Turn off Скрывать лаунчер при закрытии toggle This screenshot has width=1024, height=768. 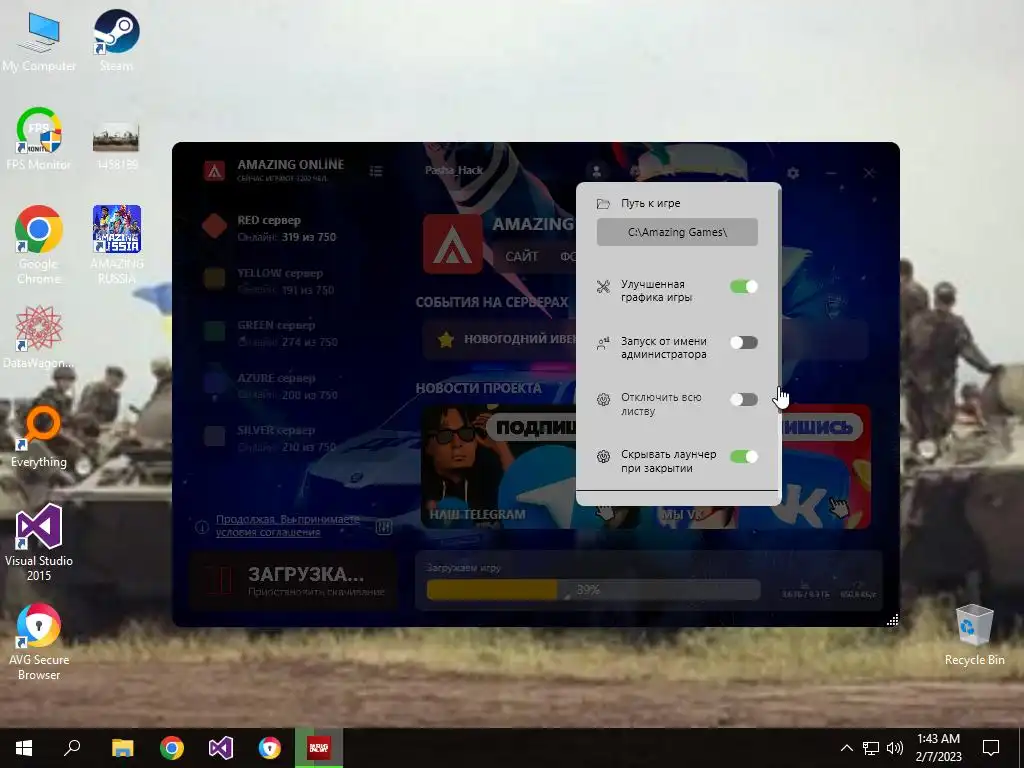coord(744,456)
